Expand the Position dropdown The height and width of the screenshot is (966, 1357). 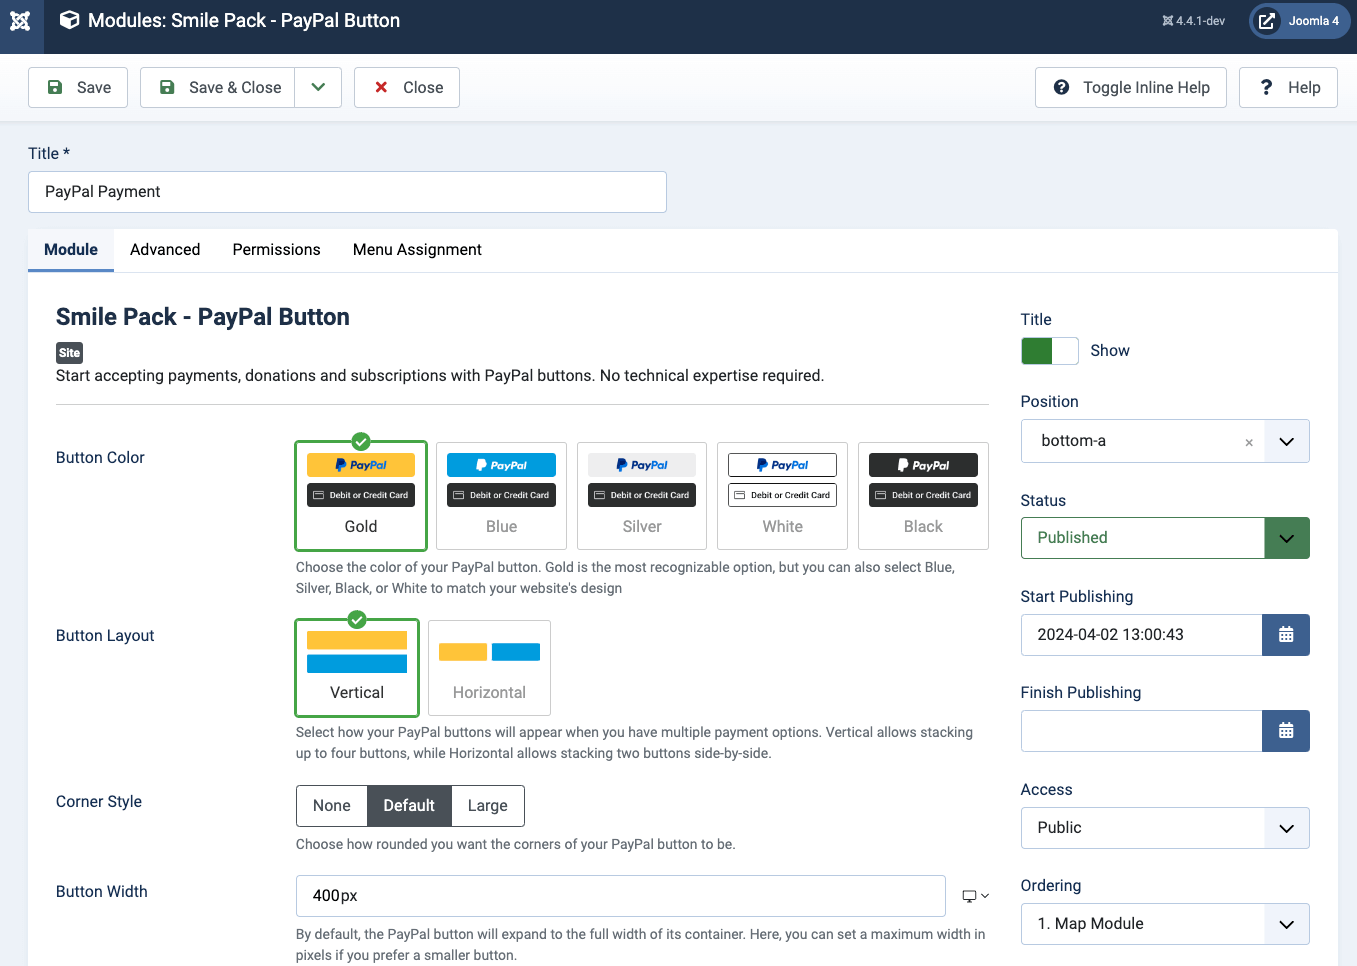coord(1287,441)
